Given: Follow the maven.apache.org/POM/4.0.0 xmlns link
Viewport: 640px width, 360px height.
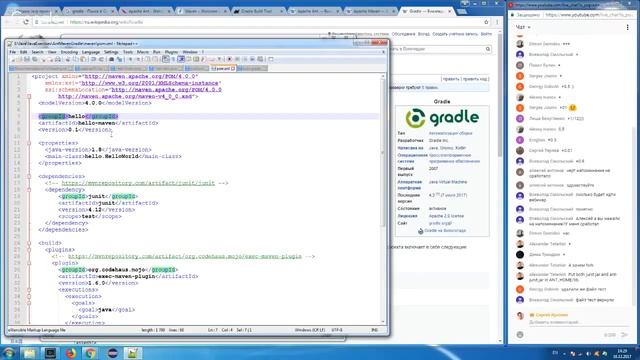Looking at the screenshot, I should 140,76.
